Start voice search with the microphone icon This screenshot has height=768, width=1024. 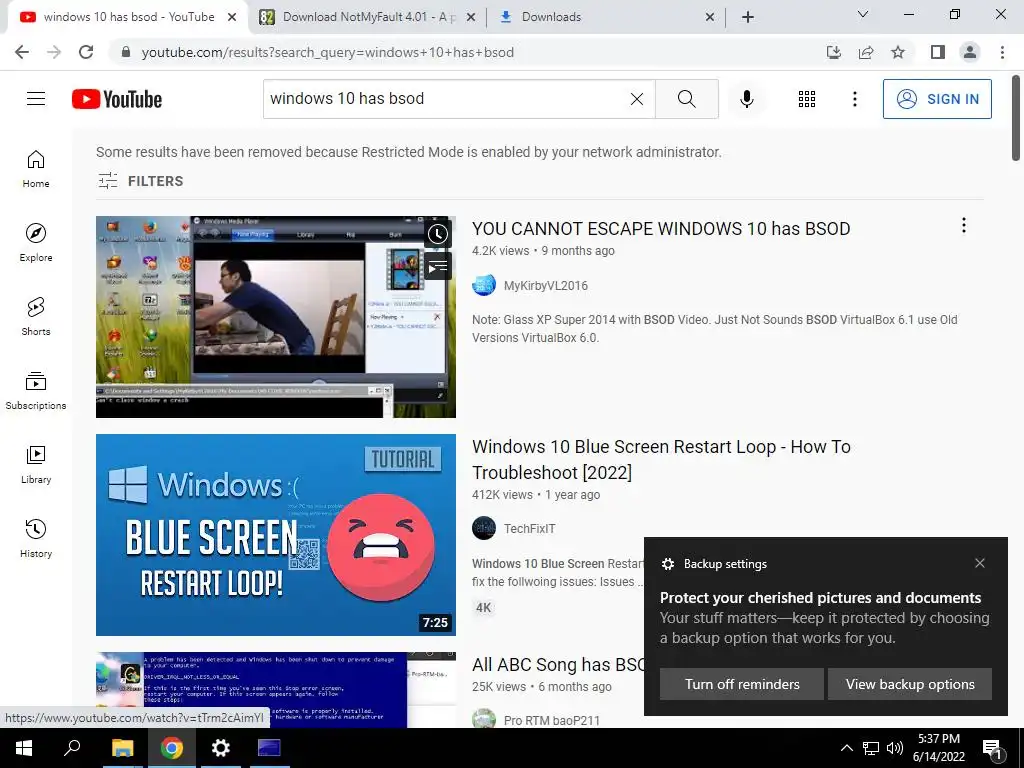747,99
